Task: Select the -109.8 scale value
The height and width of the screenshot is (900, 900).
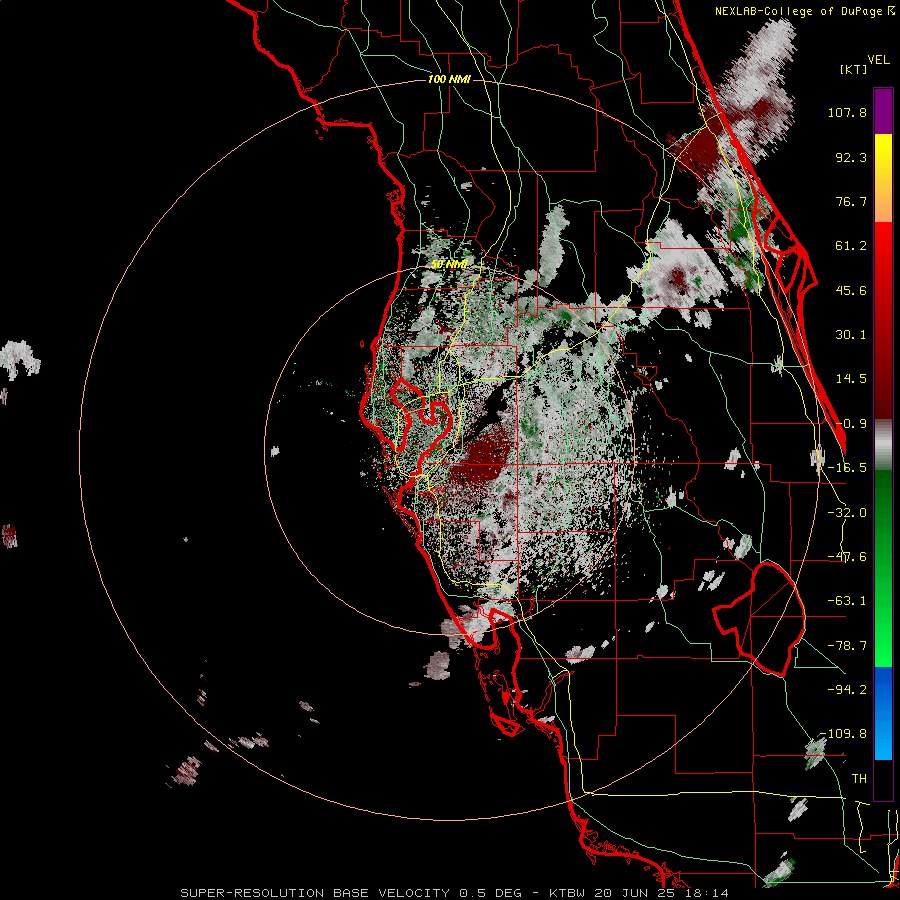Action: coord(844,734)
